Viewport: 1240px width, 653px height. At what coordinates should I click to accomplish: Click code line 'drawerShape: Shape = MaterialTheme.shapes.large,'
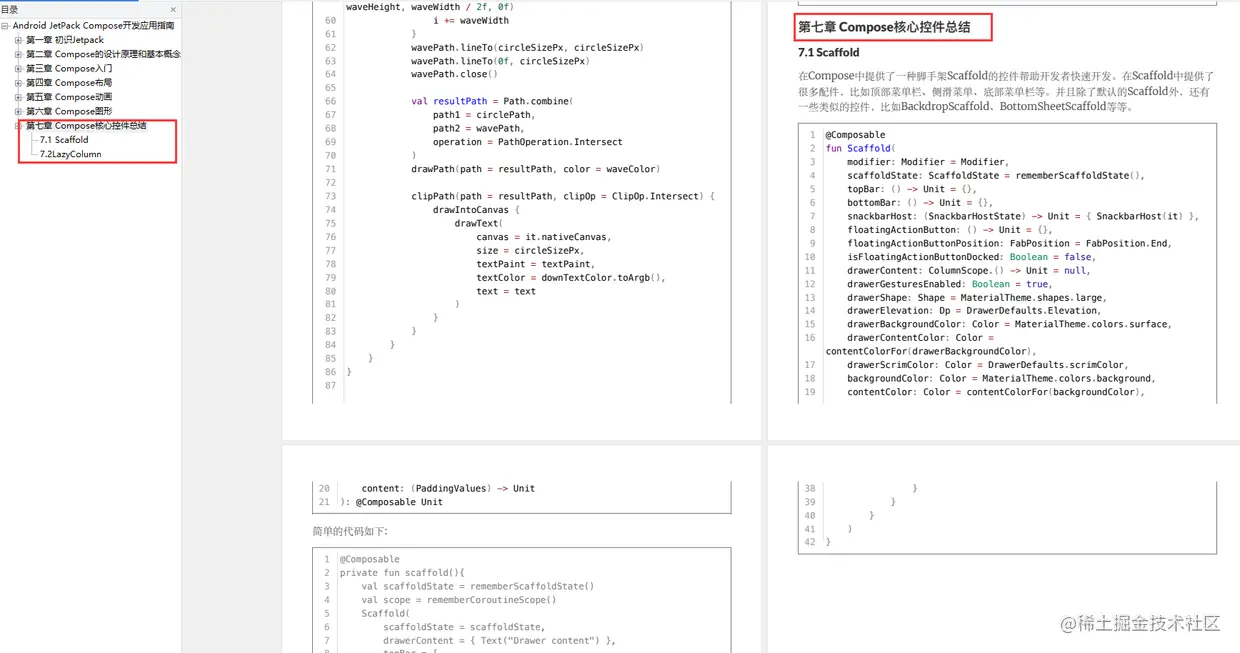point(977,298)
